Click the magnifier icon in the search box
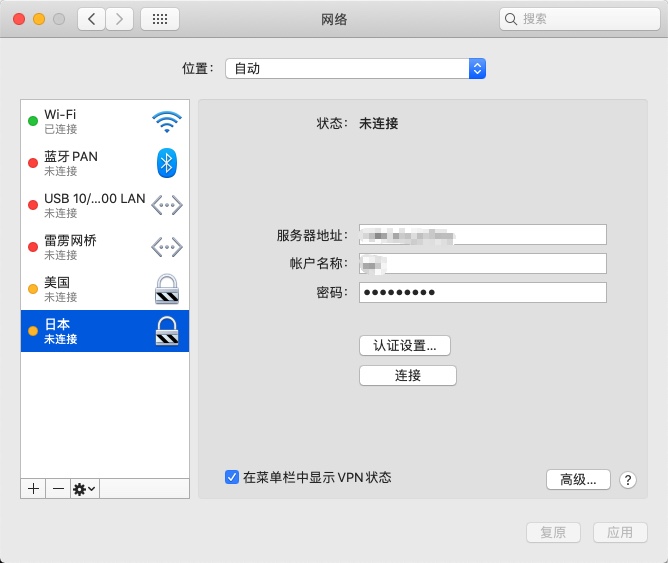 [x=510, y=19]
